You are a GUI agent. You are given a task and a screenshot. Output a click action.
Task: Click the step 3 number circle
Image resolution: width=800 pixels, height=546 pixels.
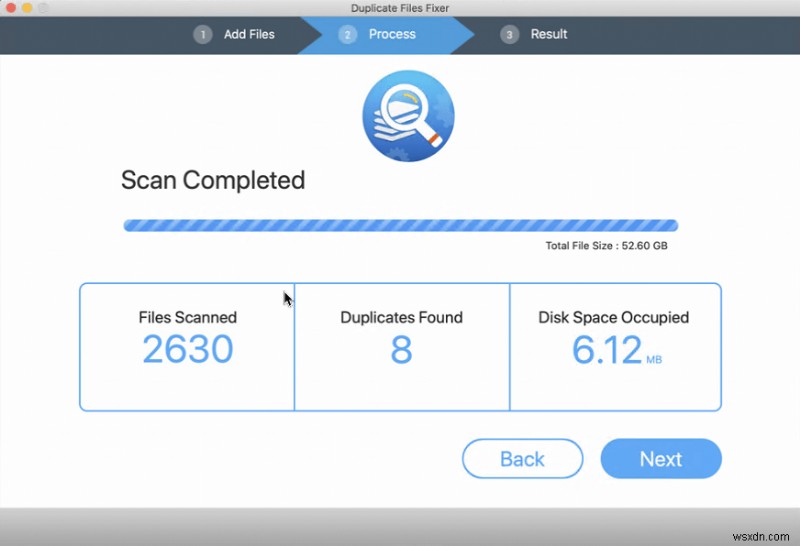pyautogui.click(x=510, y=34)
